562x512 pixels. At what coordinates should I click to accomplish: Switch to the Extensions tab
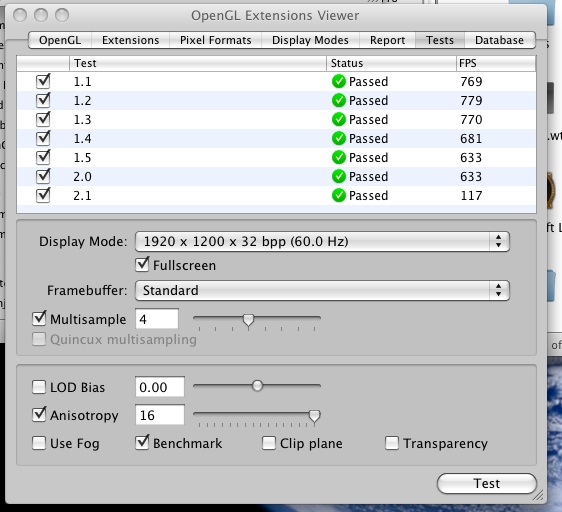click(x=130, y=40)
